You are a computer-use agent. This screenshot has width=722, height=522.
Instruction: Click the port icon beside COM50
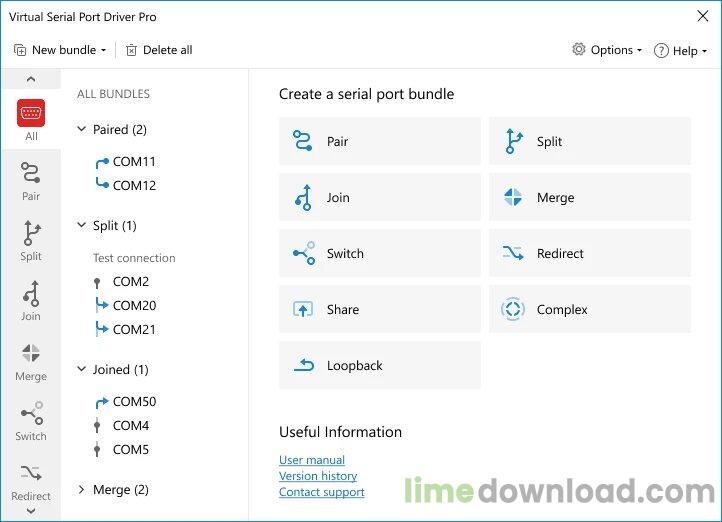pos(102,402)
